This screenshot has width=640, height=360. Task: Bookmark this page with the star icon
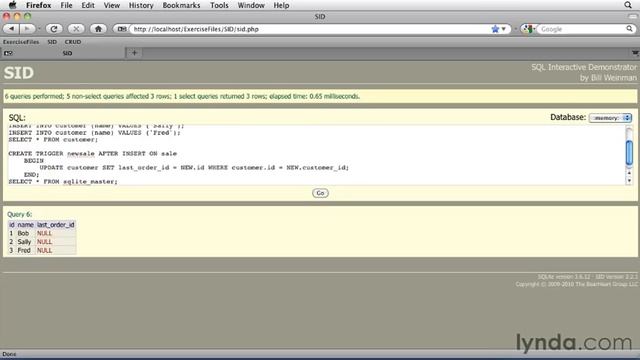(495, 29)
